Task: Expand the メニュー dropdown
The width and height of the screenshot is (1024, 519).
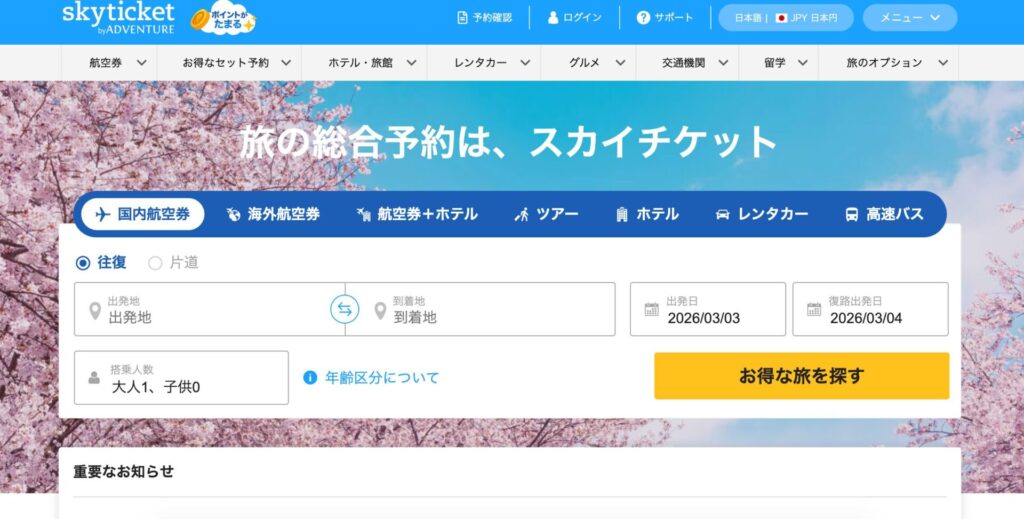Action: pyautogui.click(x=910, y=18)
